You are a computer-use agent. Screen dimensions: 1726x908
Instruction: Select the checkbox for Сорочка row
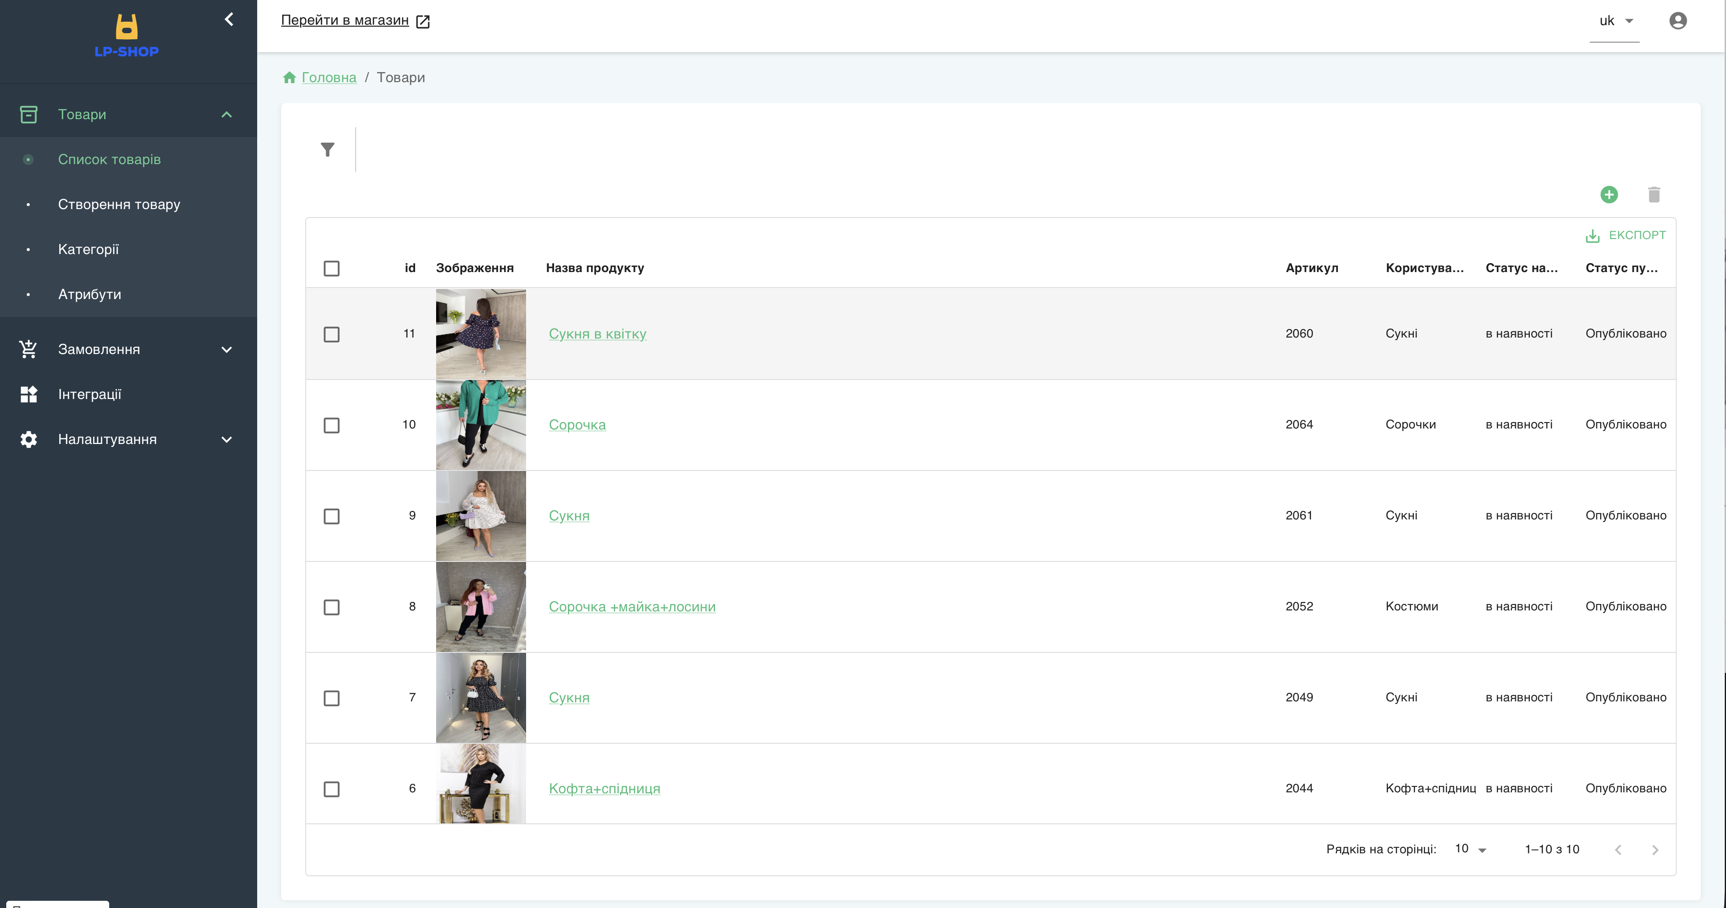click(332, 425)
